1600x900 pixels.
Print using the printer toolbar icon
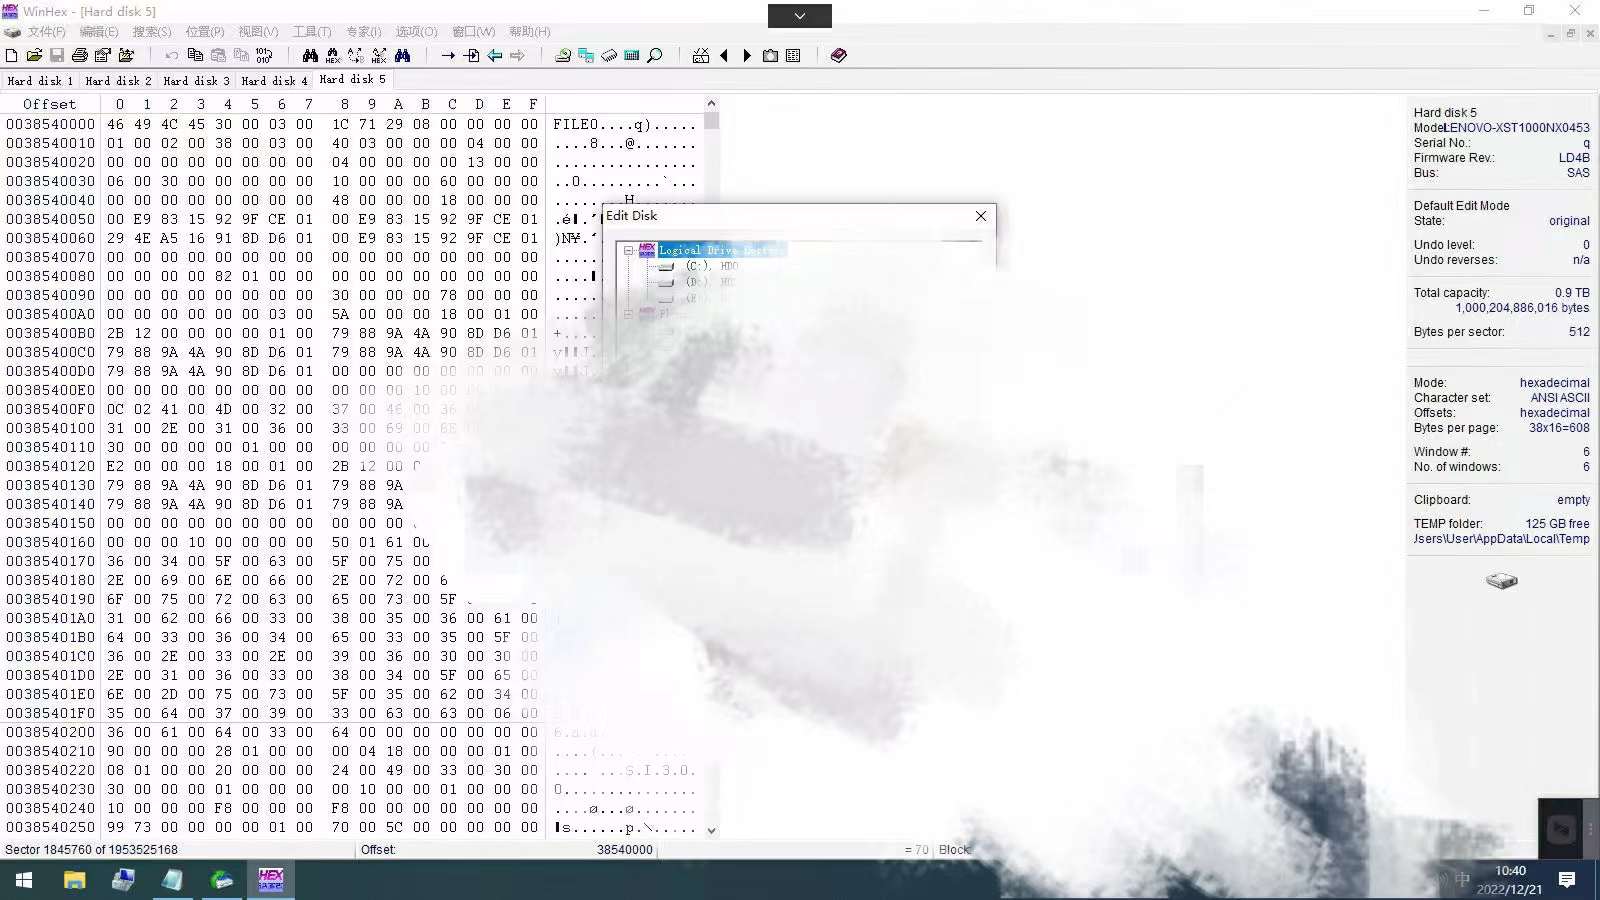tap(80, 56)
